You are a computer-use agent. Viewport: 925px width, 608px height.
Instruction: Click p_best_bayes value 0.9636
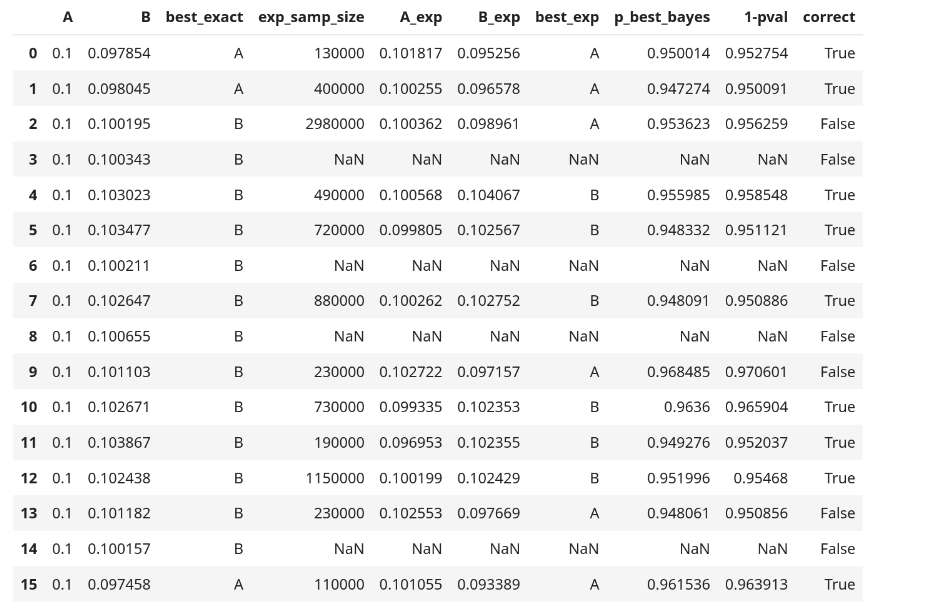[x=687, y=407]
